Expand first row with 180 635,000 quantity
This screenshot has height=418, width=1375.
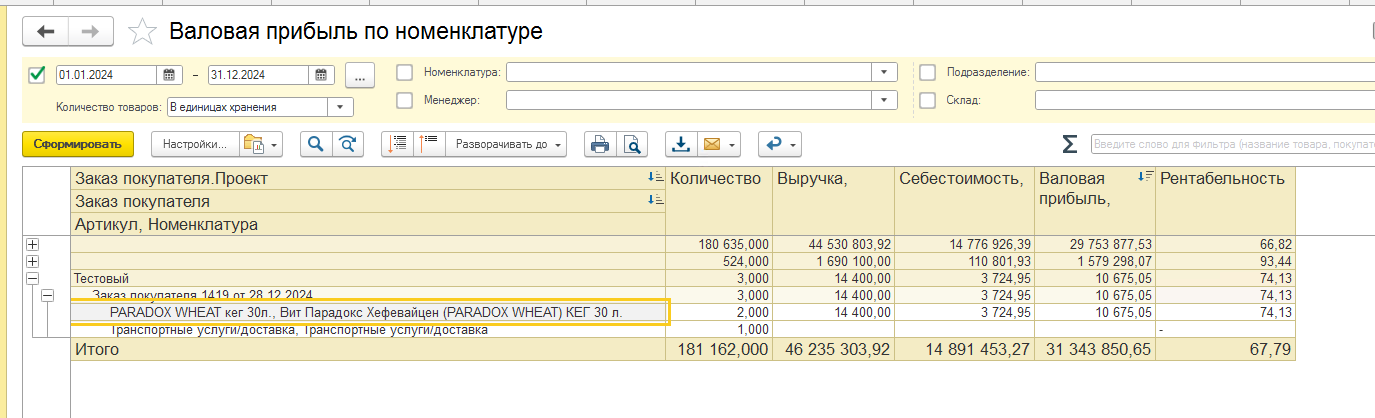click(x=32, y=245)
